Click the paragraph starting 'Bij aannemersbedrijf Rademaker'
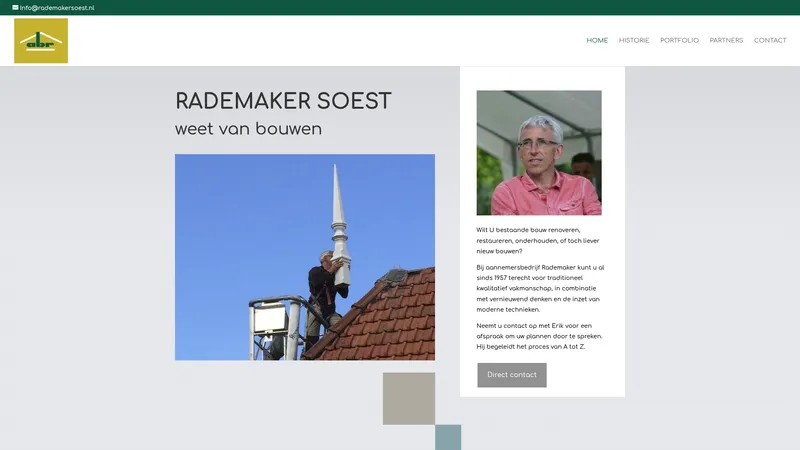The height and width of the screenshot is (450, 800). tap(540, 288)
